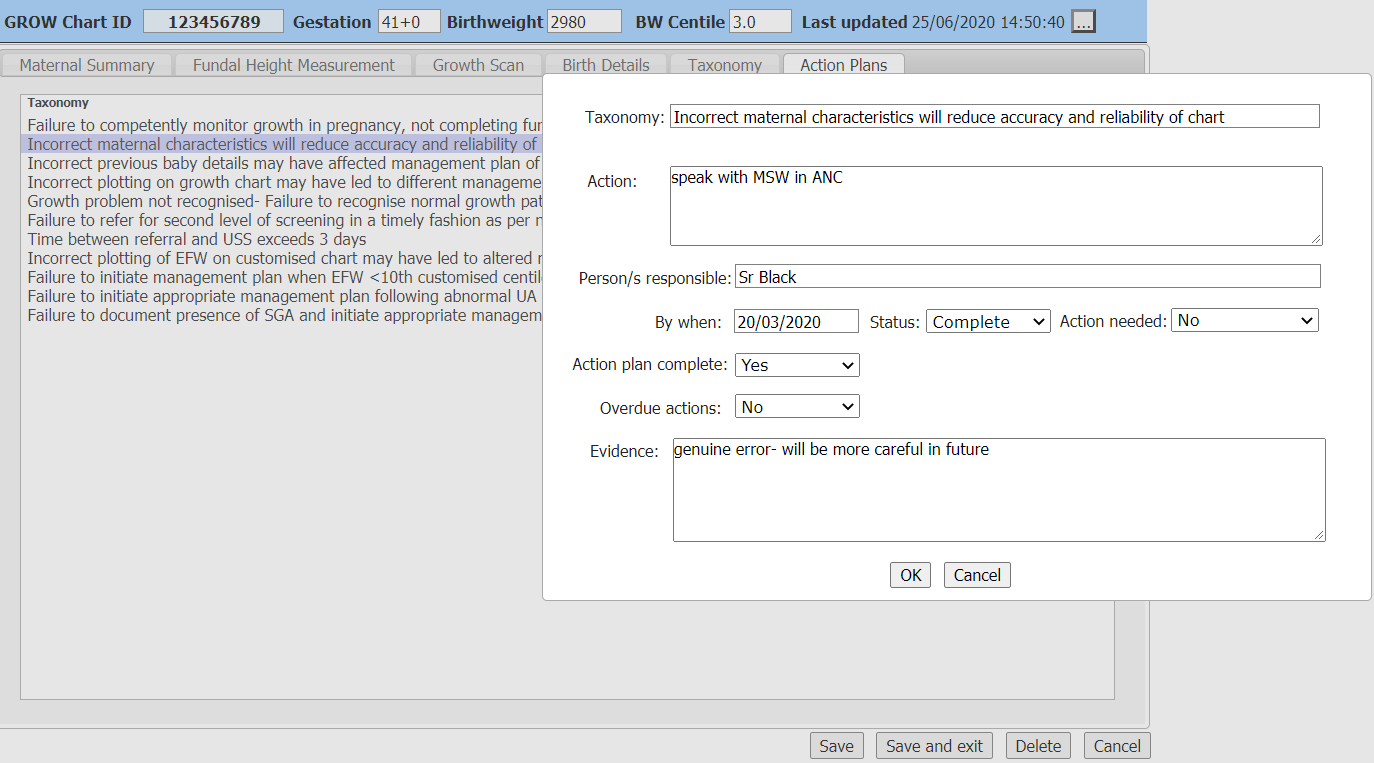Click the bottom Save button
Viewport: 1374px width, 763px height.
click(x=836, y=746)
